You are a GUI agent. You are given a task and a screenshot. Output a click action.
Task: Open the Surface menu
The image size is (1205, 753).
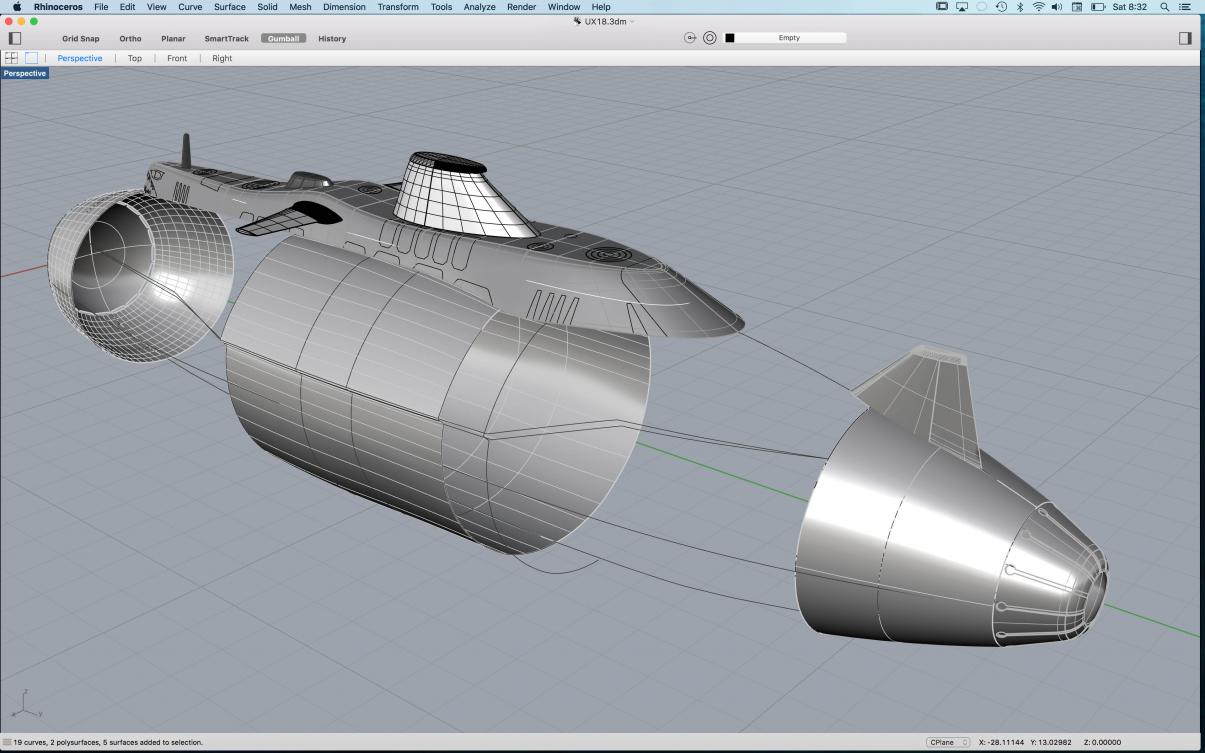(x=229, y=7)
